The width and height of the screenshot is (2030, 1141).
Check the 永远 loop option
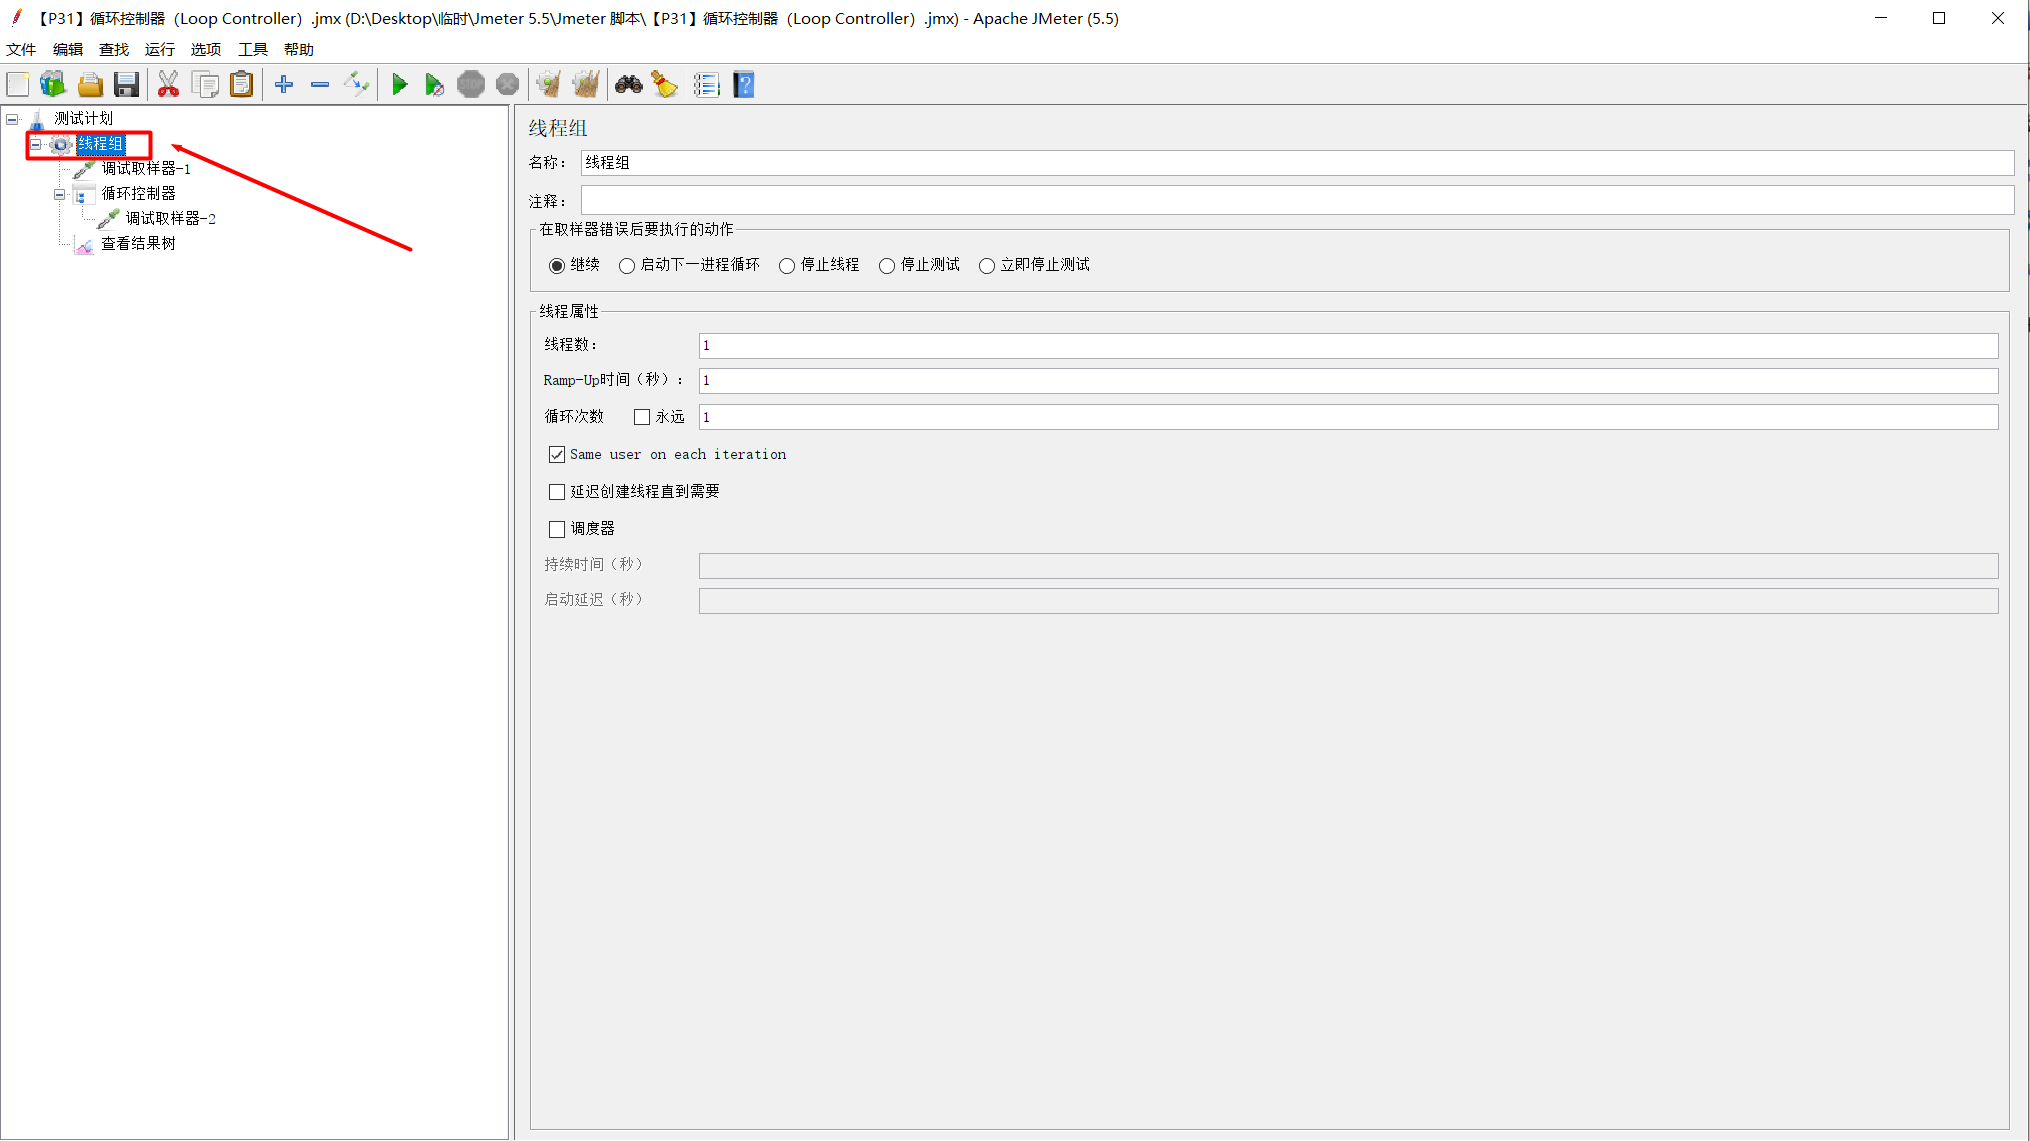[x=641, y=417]
